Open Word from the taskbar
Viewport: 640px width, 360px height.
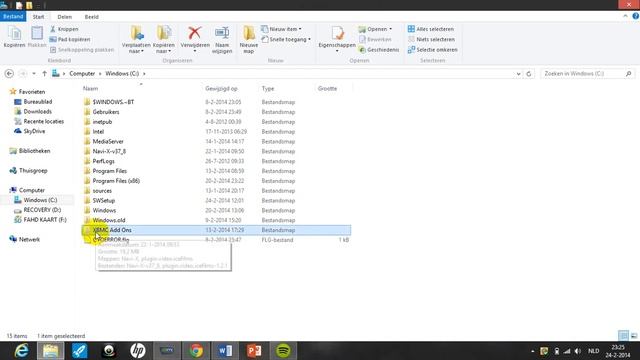coord(225,351)
